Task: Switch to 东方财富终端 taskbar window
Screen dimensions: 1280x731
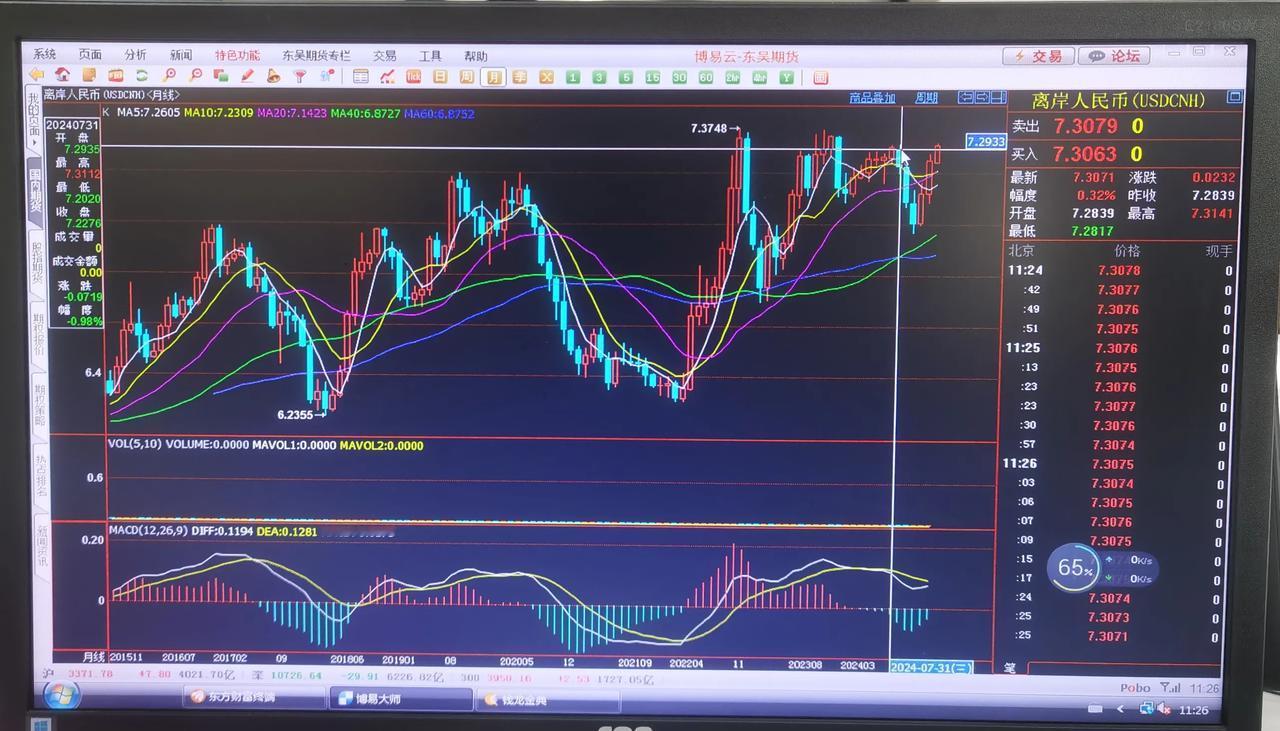Action: 252,697
